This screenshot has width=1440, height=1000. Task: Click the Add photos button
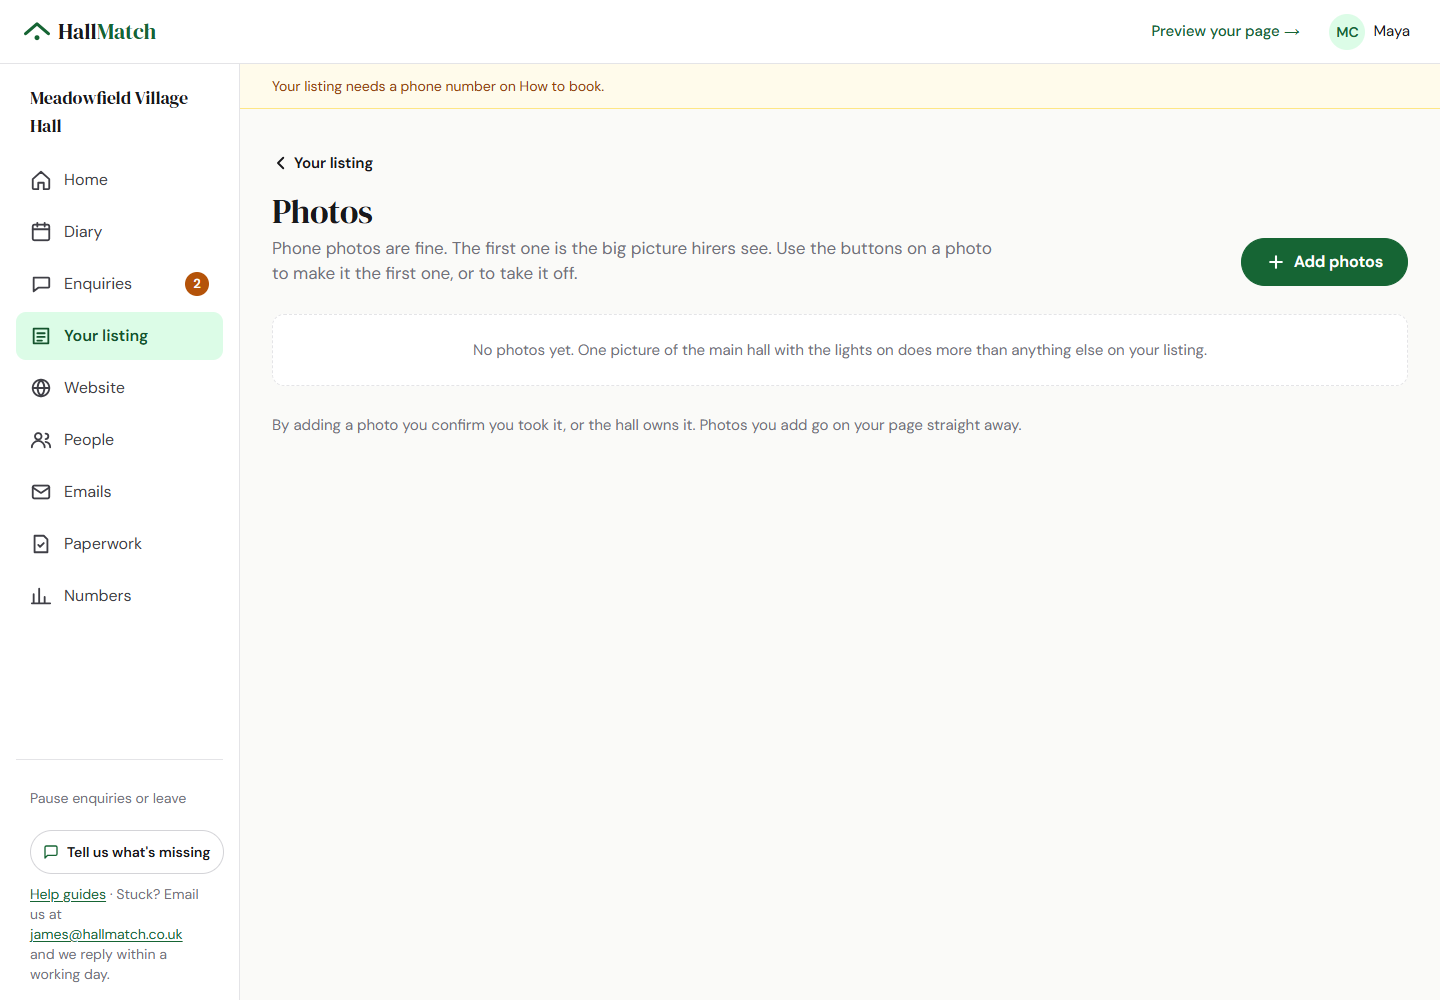point(1324,262)
